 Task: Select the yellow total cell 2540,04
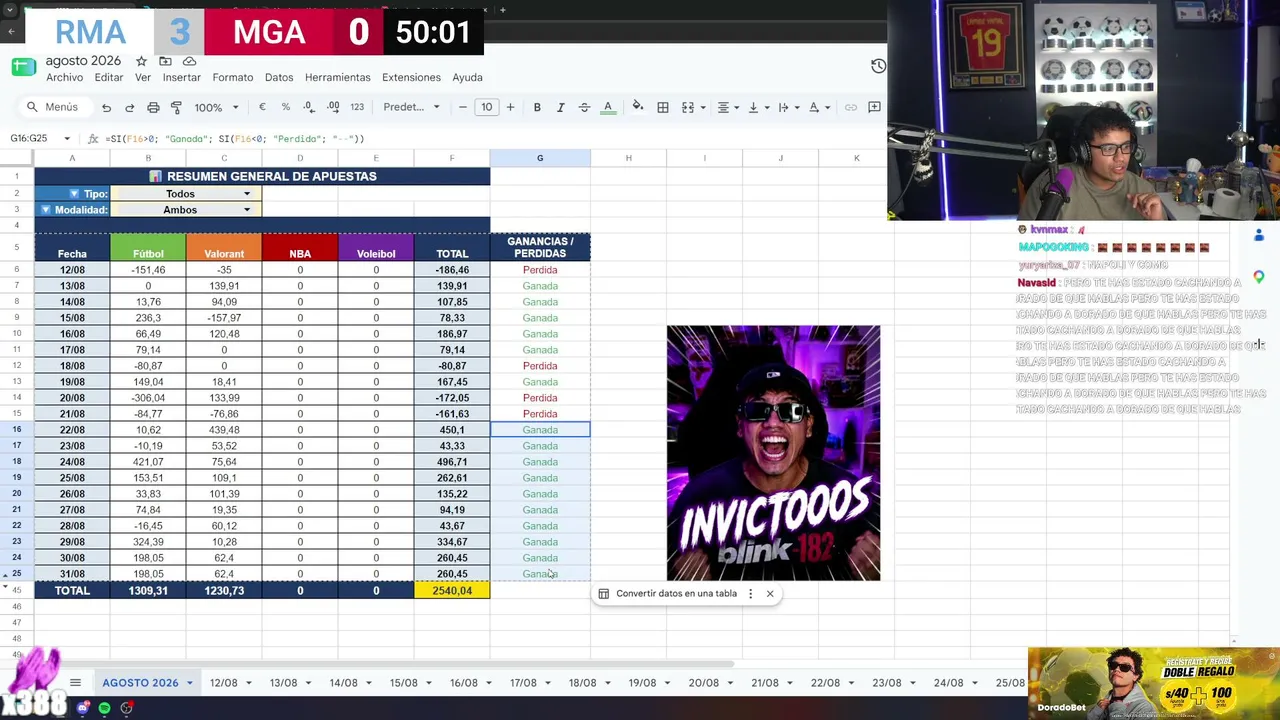(x=452, y=591)
